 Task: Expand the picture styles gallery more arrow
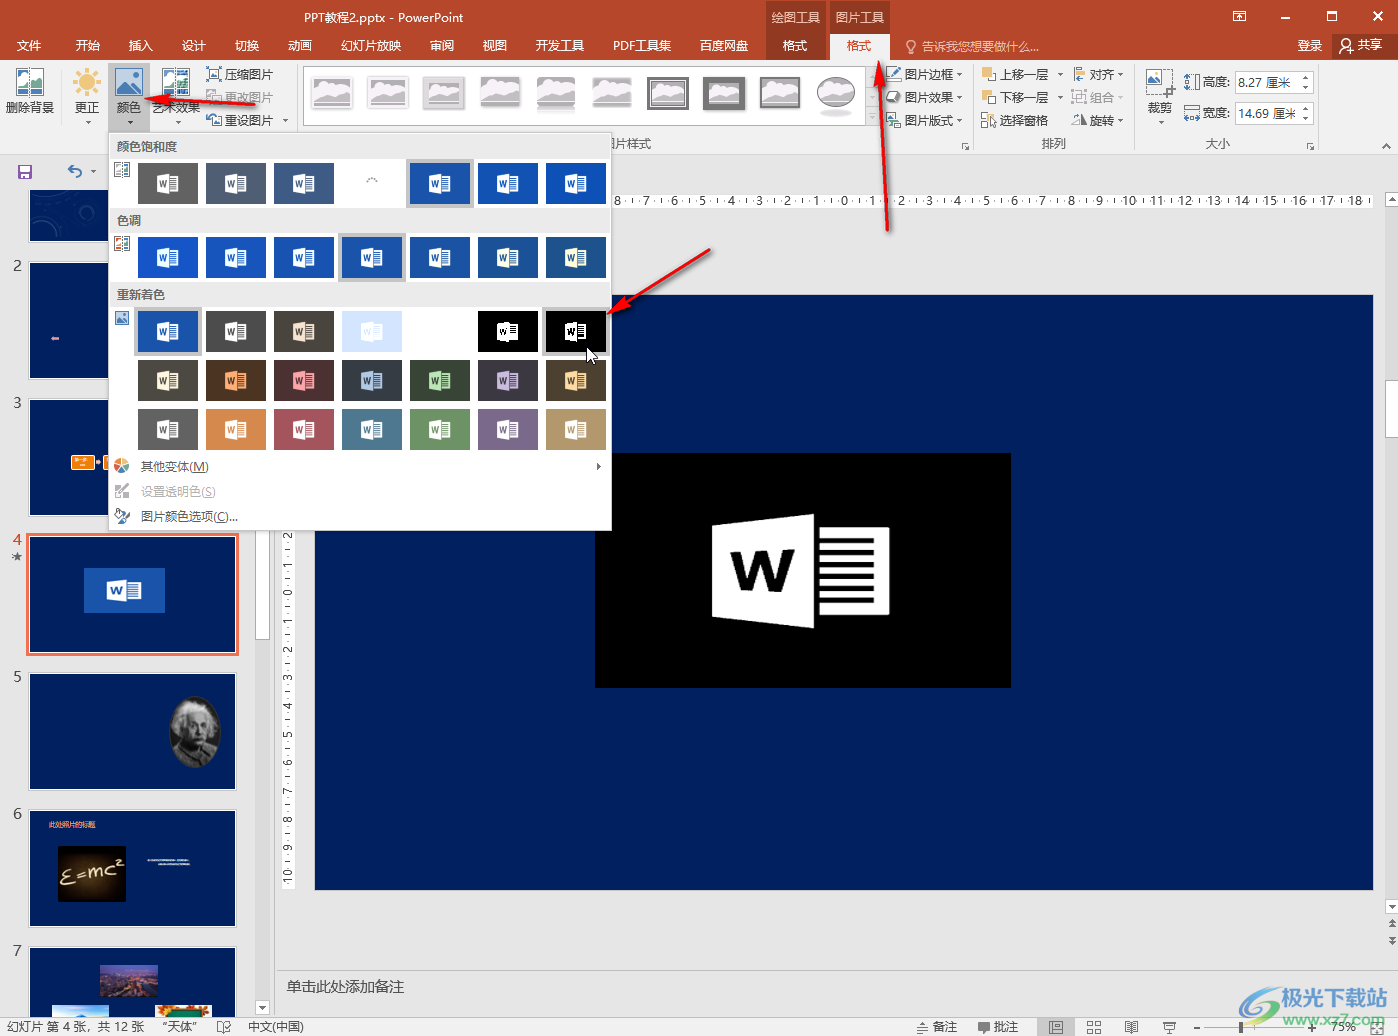pyautogui.click(x=873, y=118)
